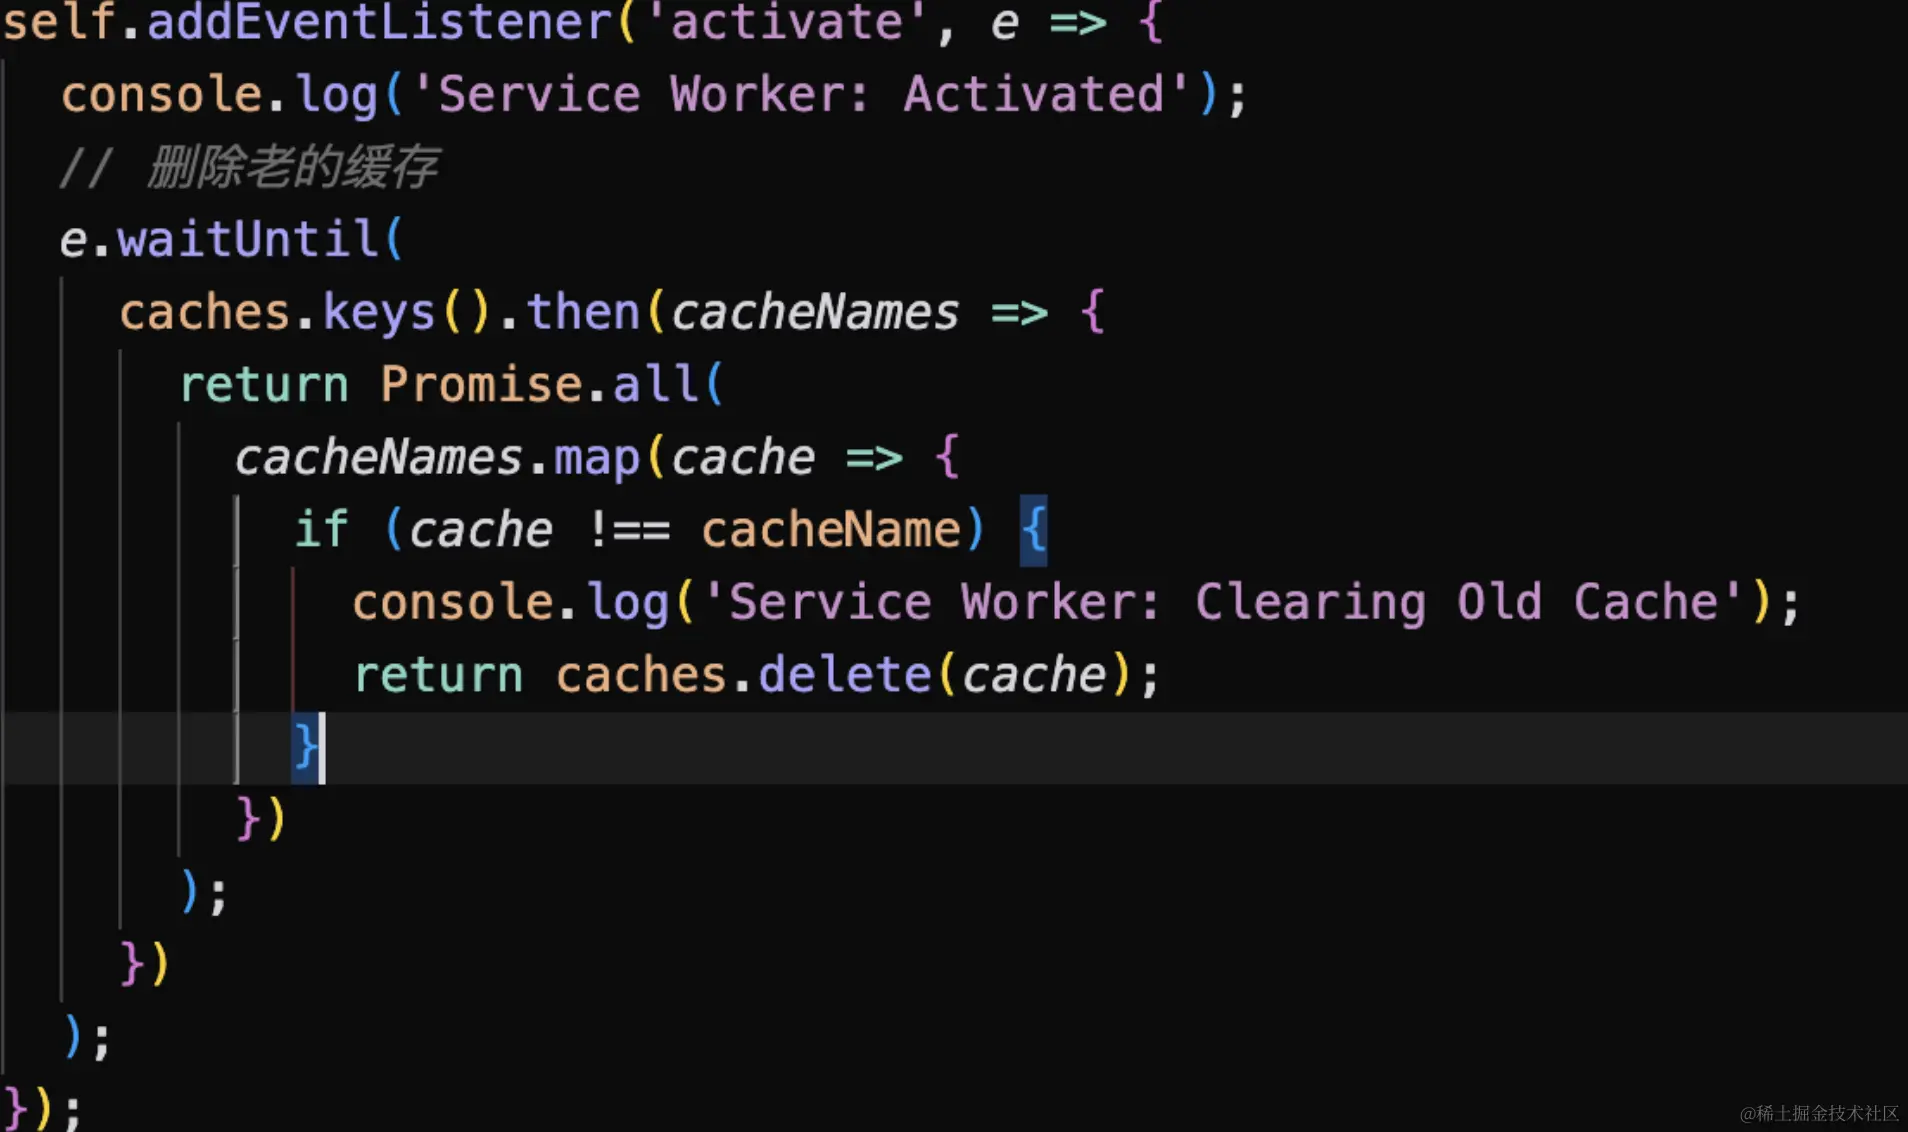Screen dimensions: 1908x1132
Task: Click the final '});' closing line
Action: point(42,1108)
